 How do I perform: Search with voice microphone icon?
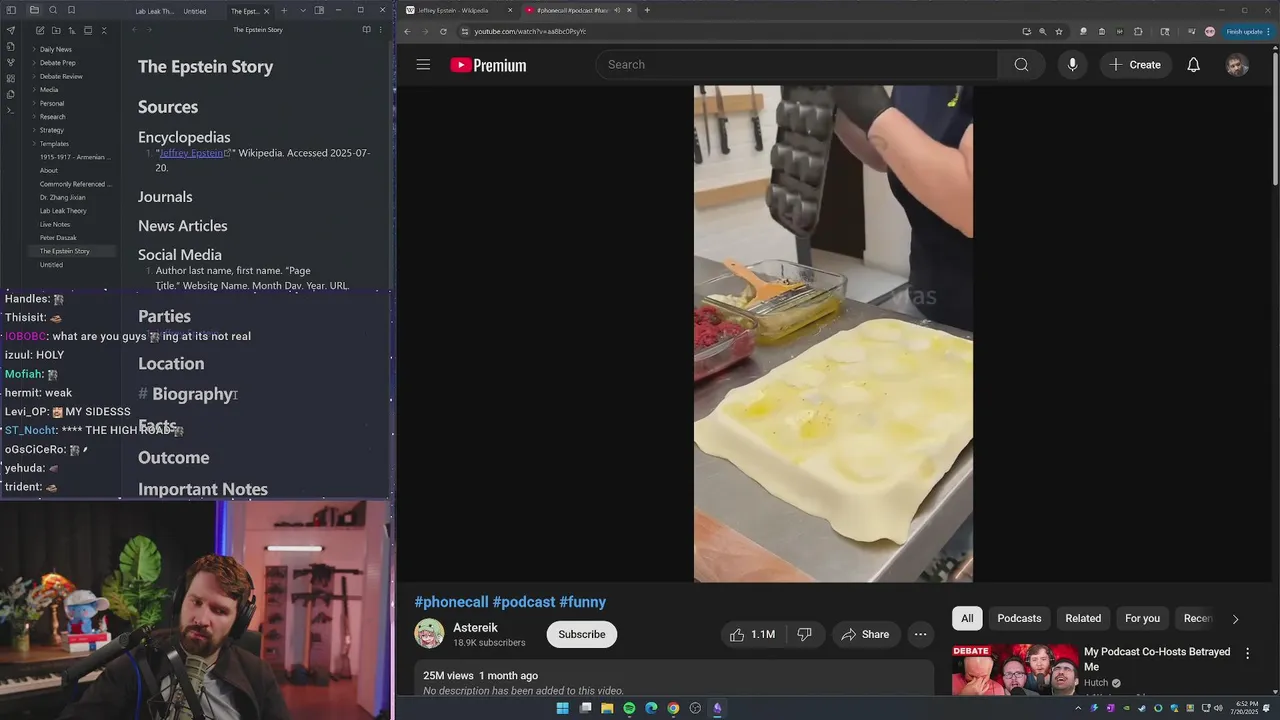point(1072,65)
